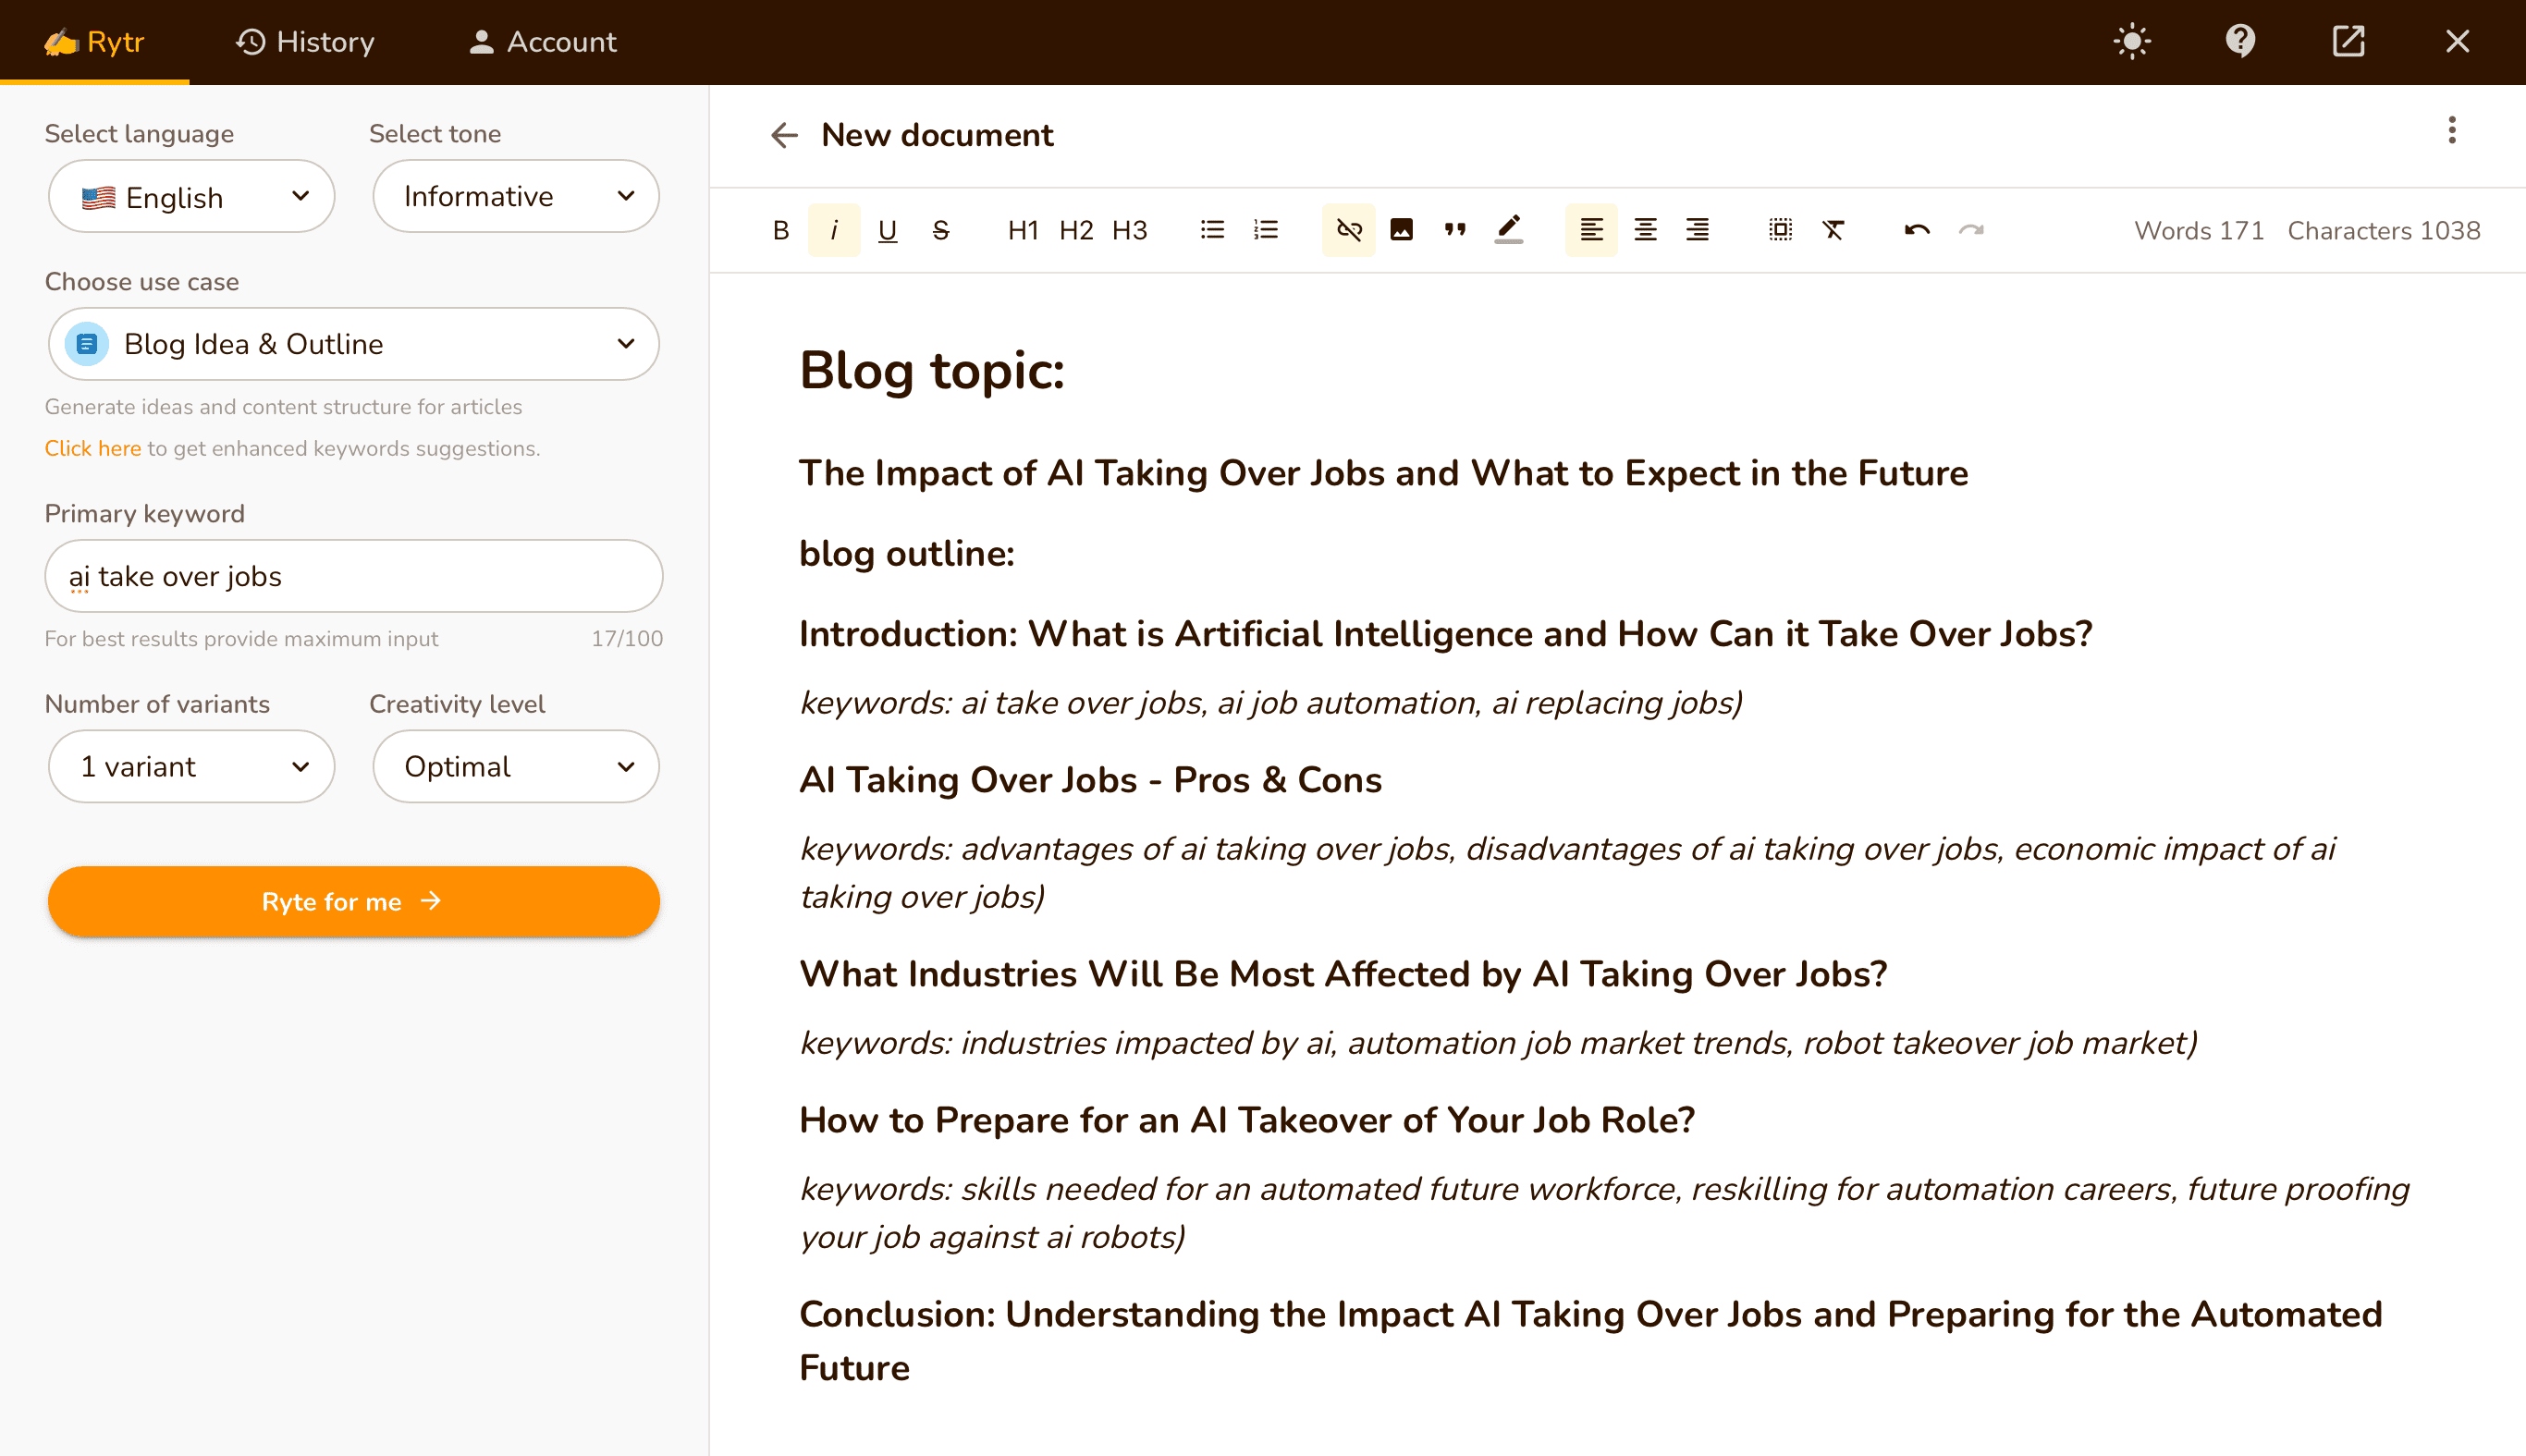
Task: Switch to the History tab
Action: coord(305,41)
